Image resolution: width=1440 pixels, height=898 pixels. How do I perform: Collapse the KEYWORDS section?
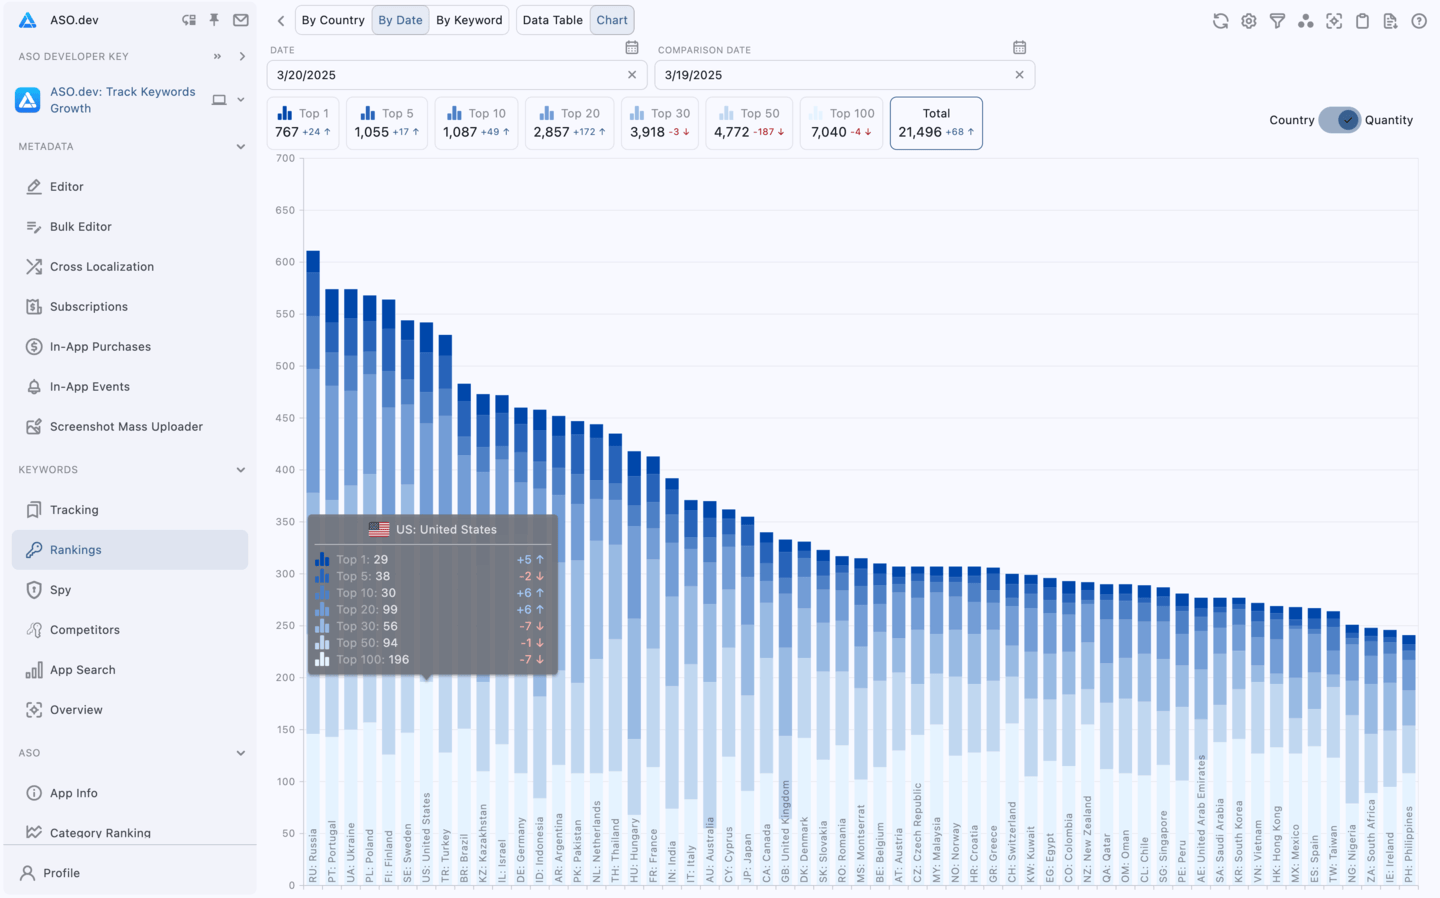(241, 469)
